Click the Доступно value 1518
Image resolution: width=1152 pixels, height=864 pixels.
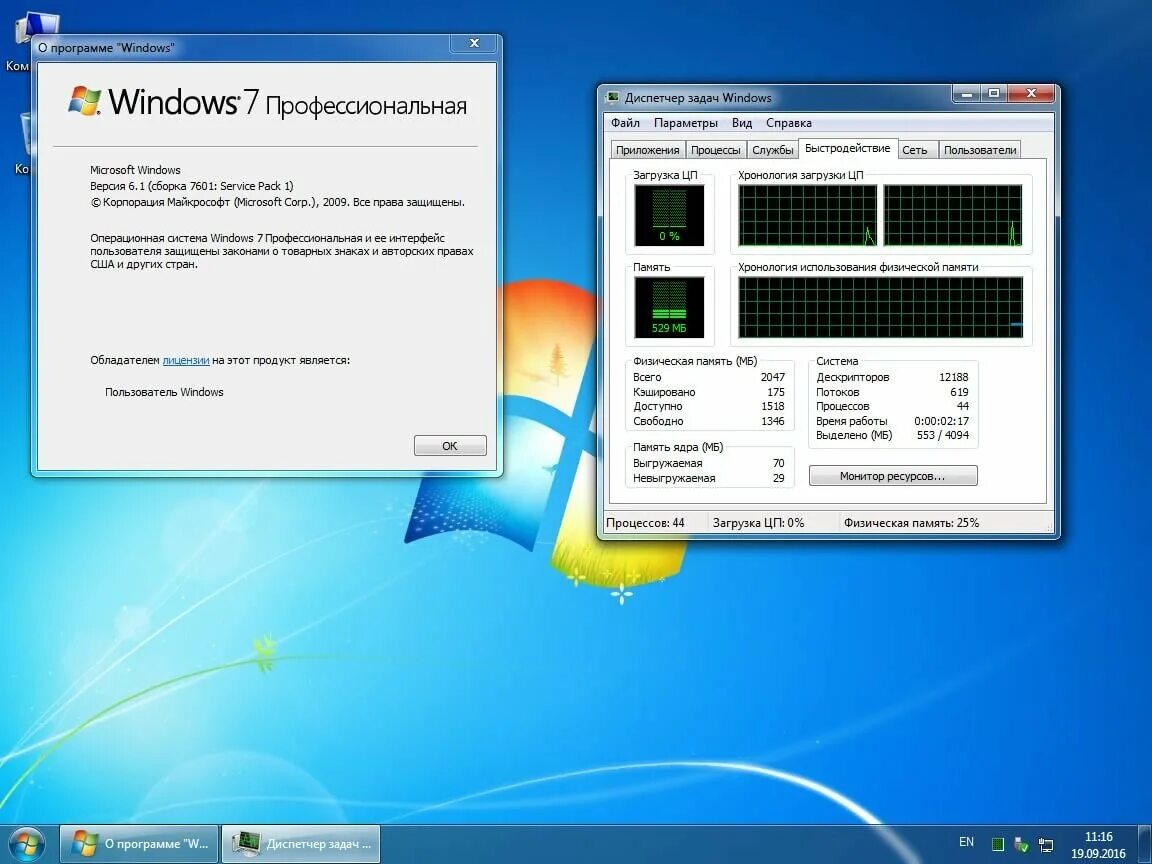point(772,406)
